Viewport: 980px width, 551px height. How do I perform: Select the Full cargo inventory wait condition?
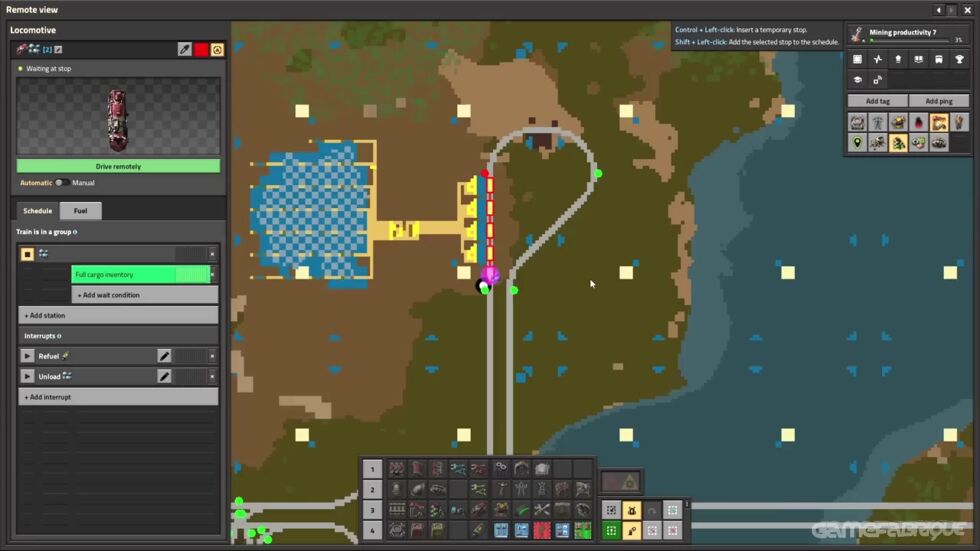tap(141, 274)
